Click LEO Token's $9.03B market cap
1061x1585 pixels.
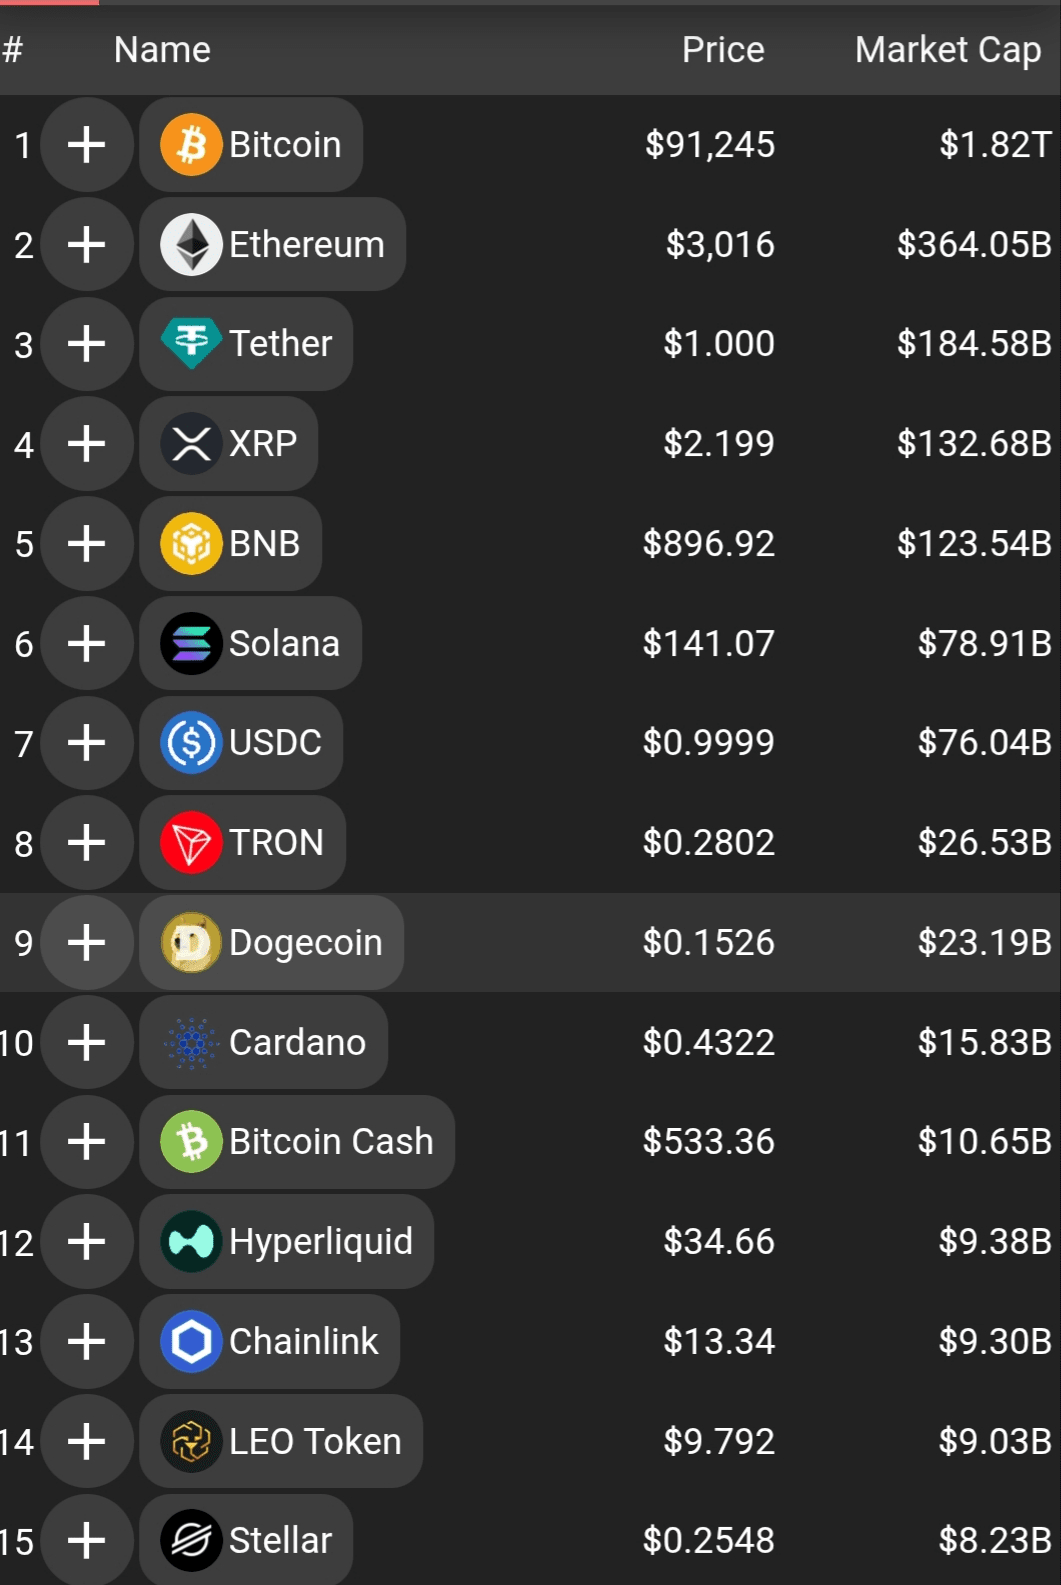coord(994,1442)
